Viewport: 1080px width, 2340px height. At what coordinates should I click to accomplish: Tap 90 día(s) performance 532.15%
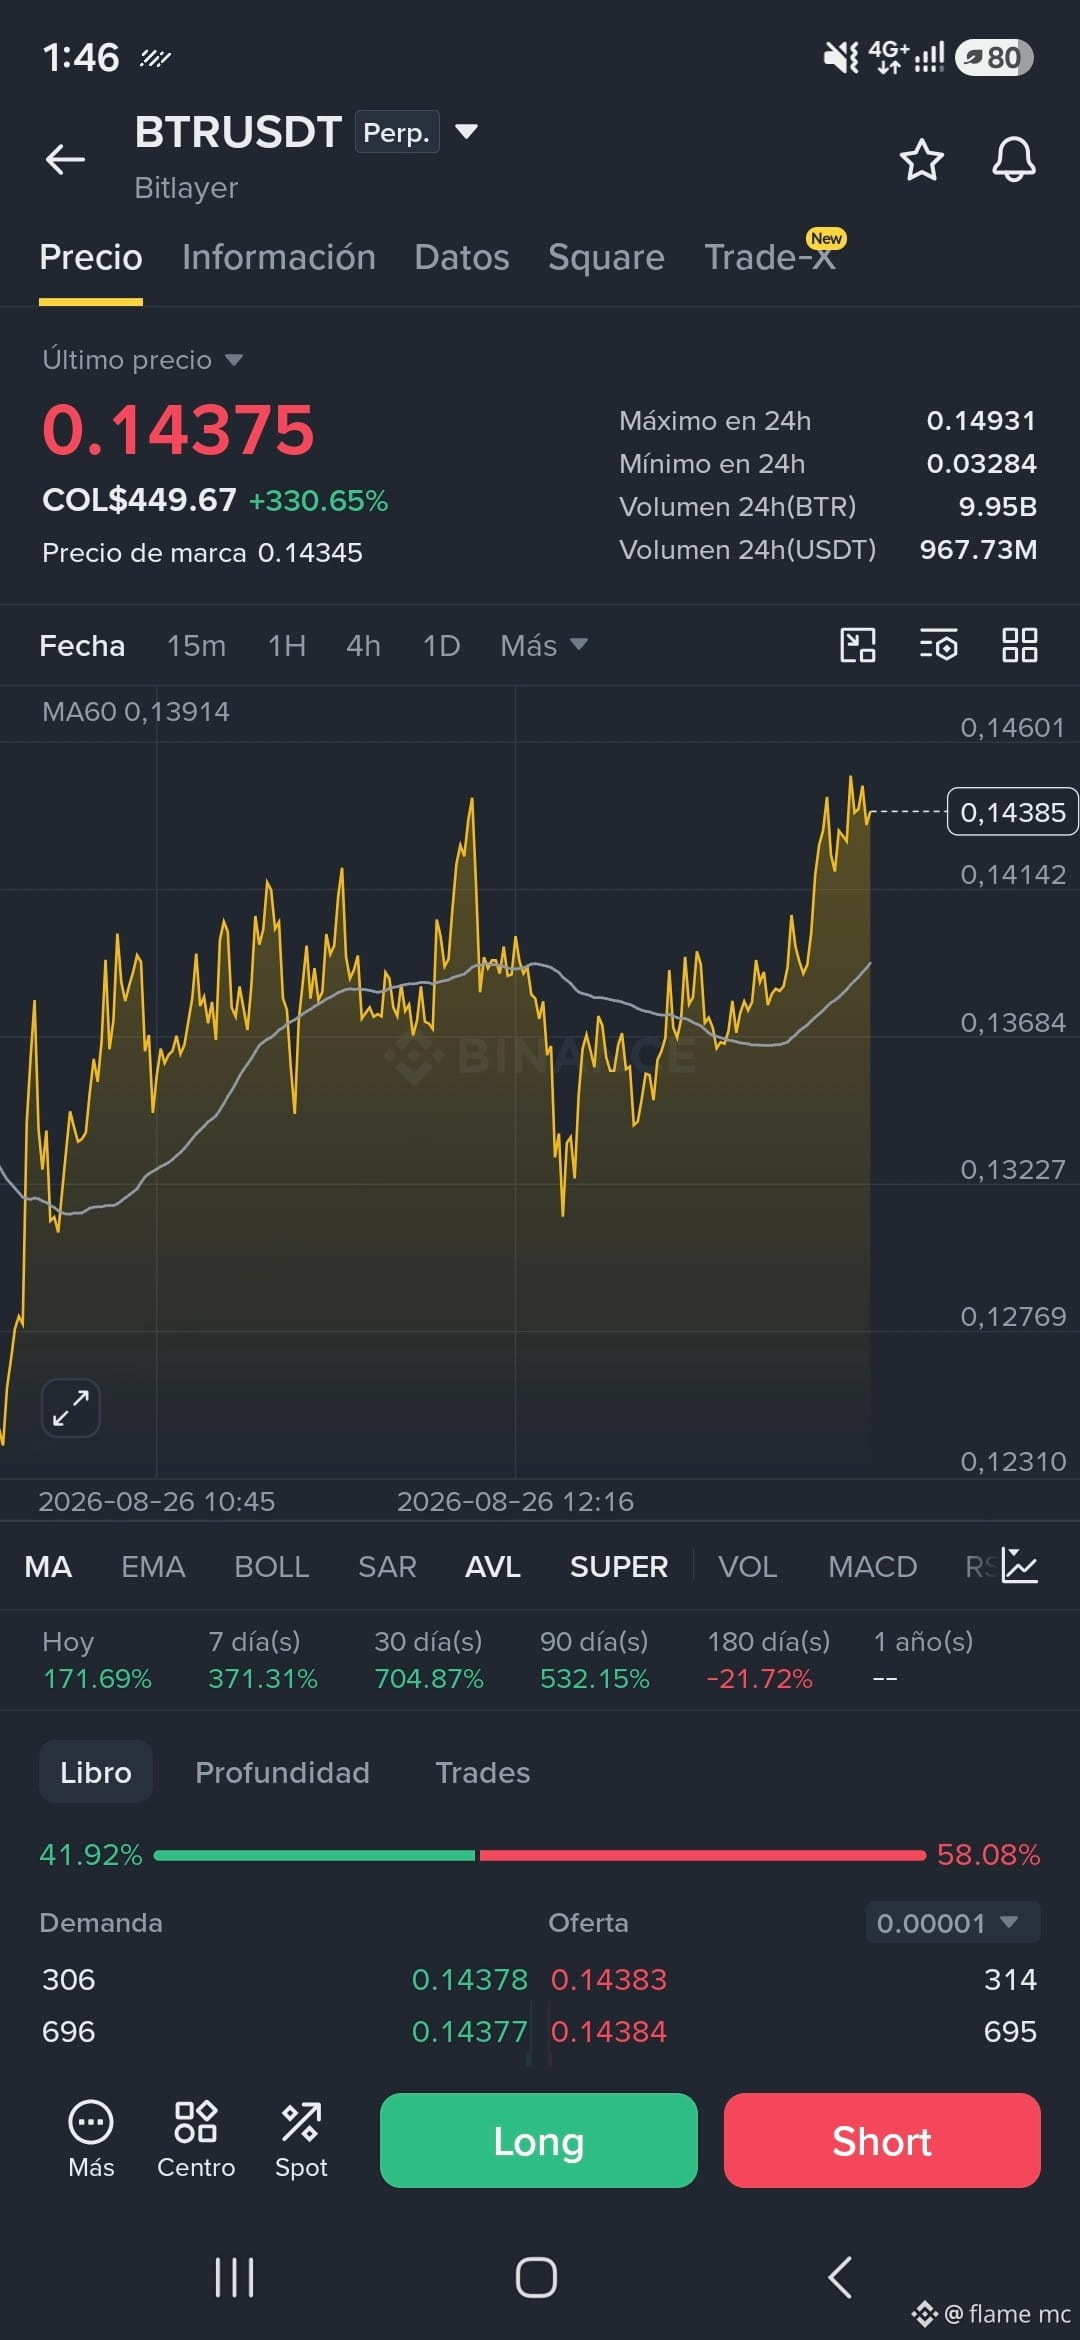click(x=594, y=1659)
